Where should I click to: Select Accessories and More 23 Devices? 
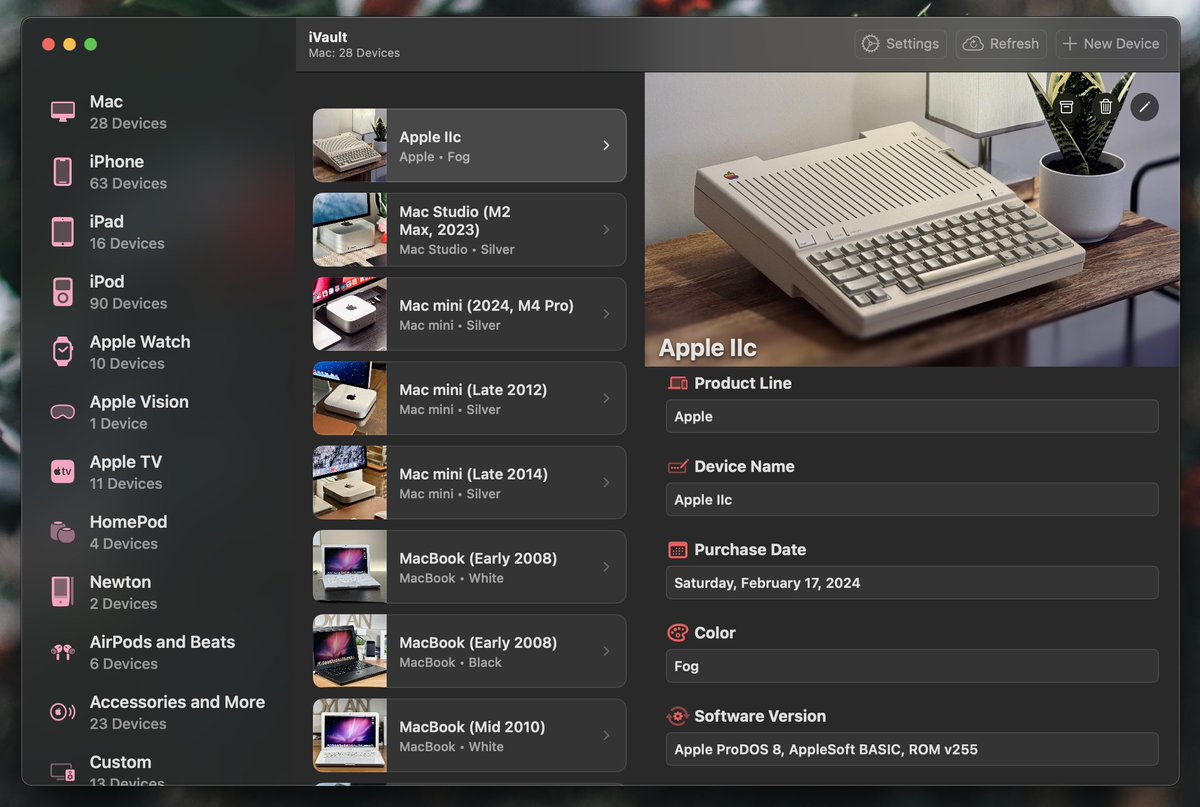160,712
